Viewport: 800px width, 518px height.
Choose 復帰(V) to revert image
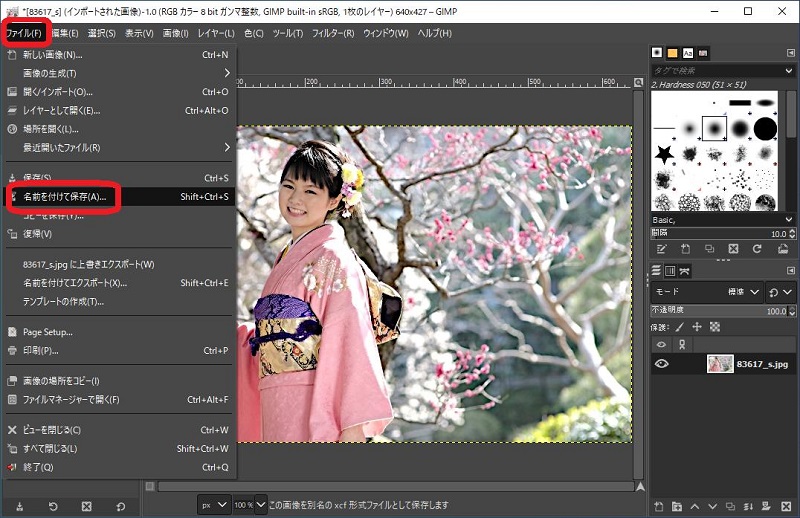pos(118,234)
